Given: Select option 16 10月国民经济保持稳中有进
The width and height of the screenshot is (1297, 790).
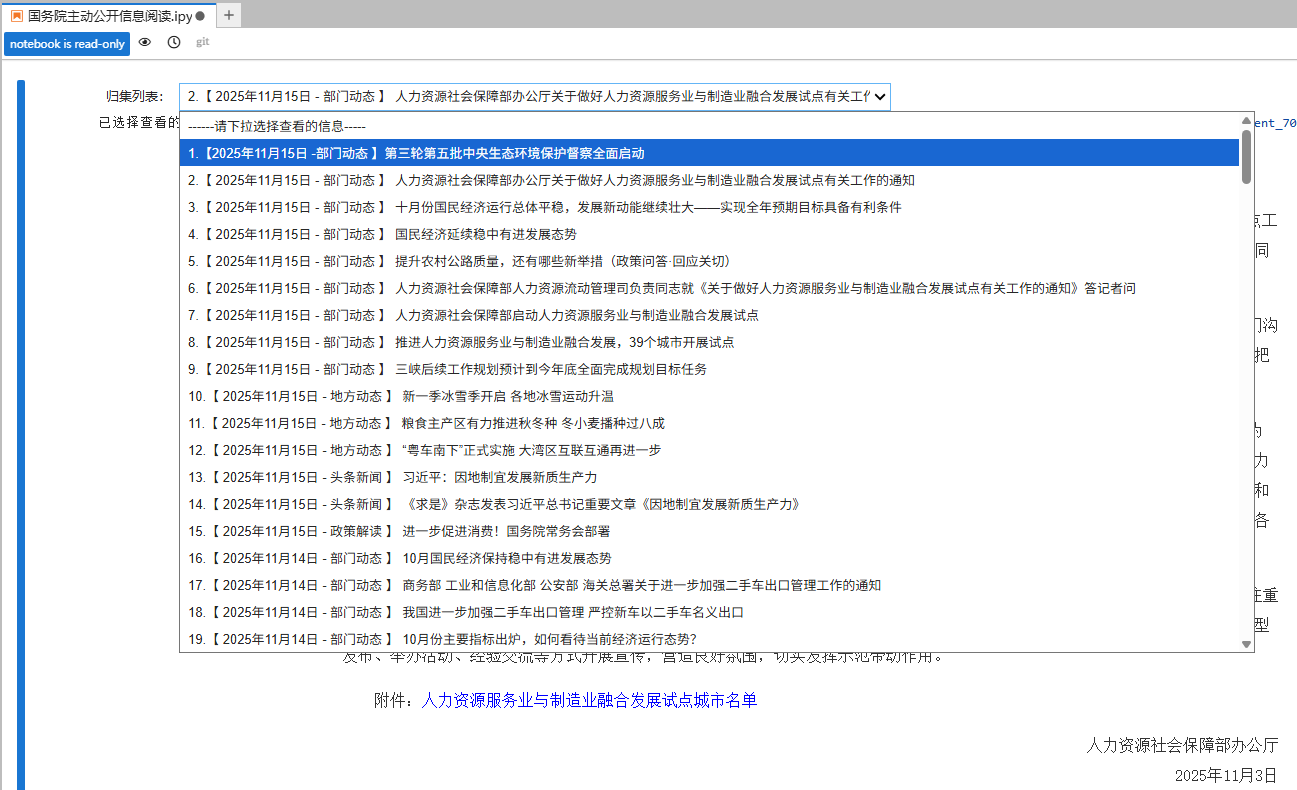Looking at the screenshot, I should [x=709, y=558].
